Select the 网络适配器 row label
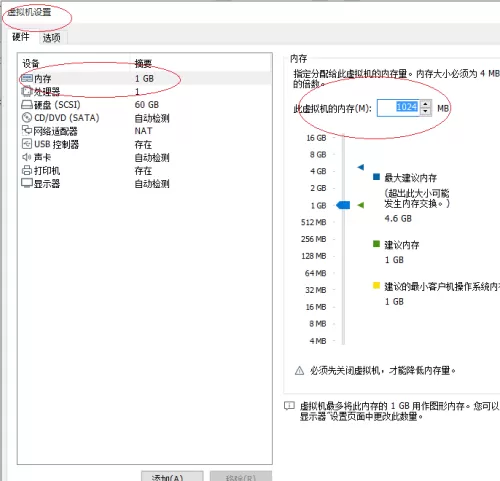500x481 pixels. pos(56,131)
